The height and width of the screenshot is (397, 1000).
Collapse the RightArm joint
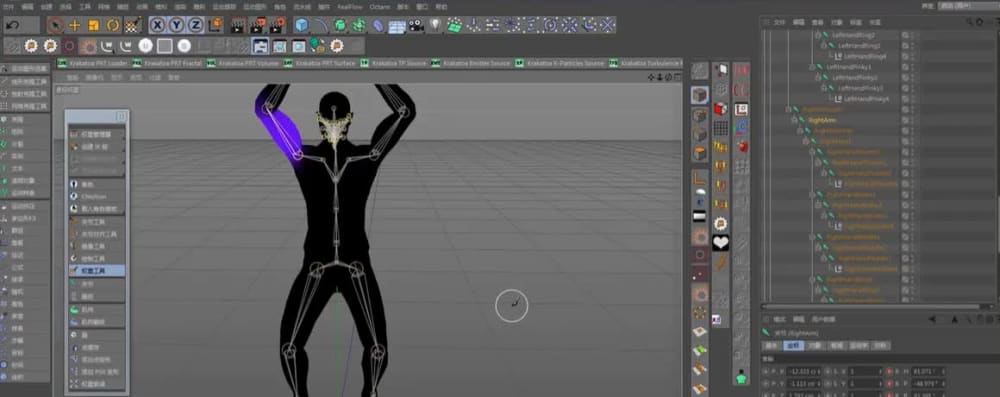[x=794, y=119]
